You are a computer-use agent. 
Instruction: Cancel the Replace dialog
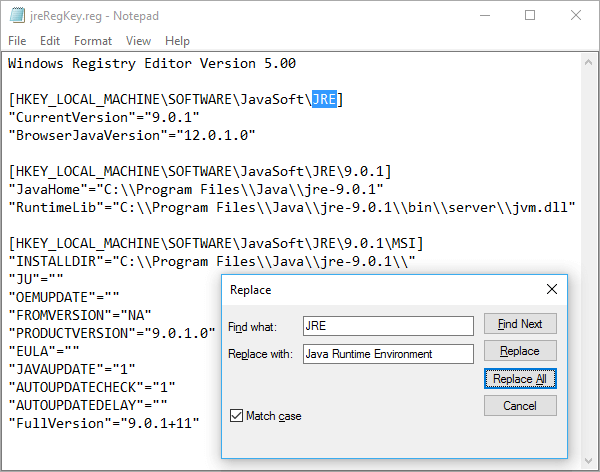click(x=520, y=405)
